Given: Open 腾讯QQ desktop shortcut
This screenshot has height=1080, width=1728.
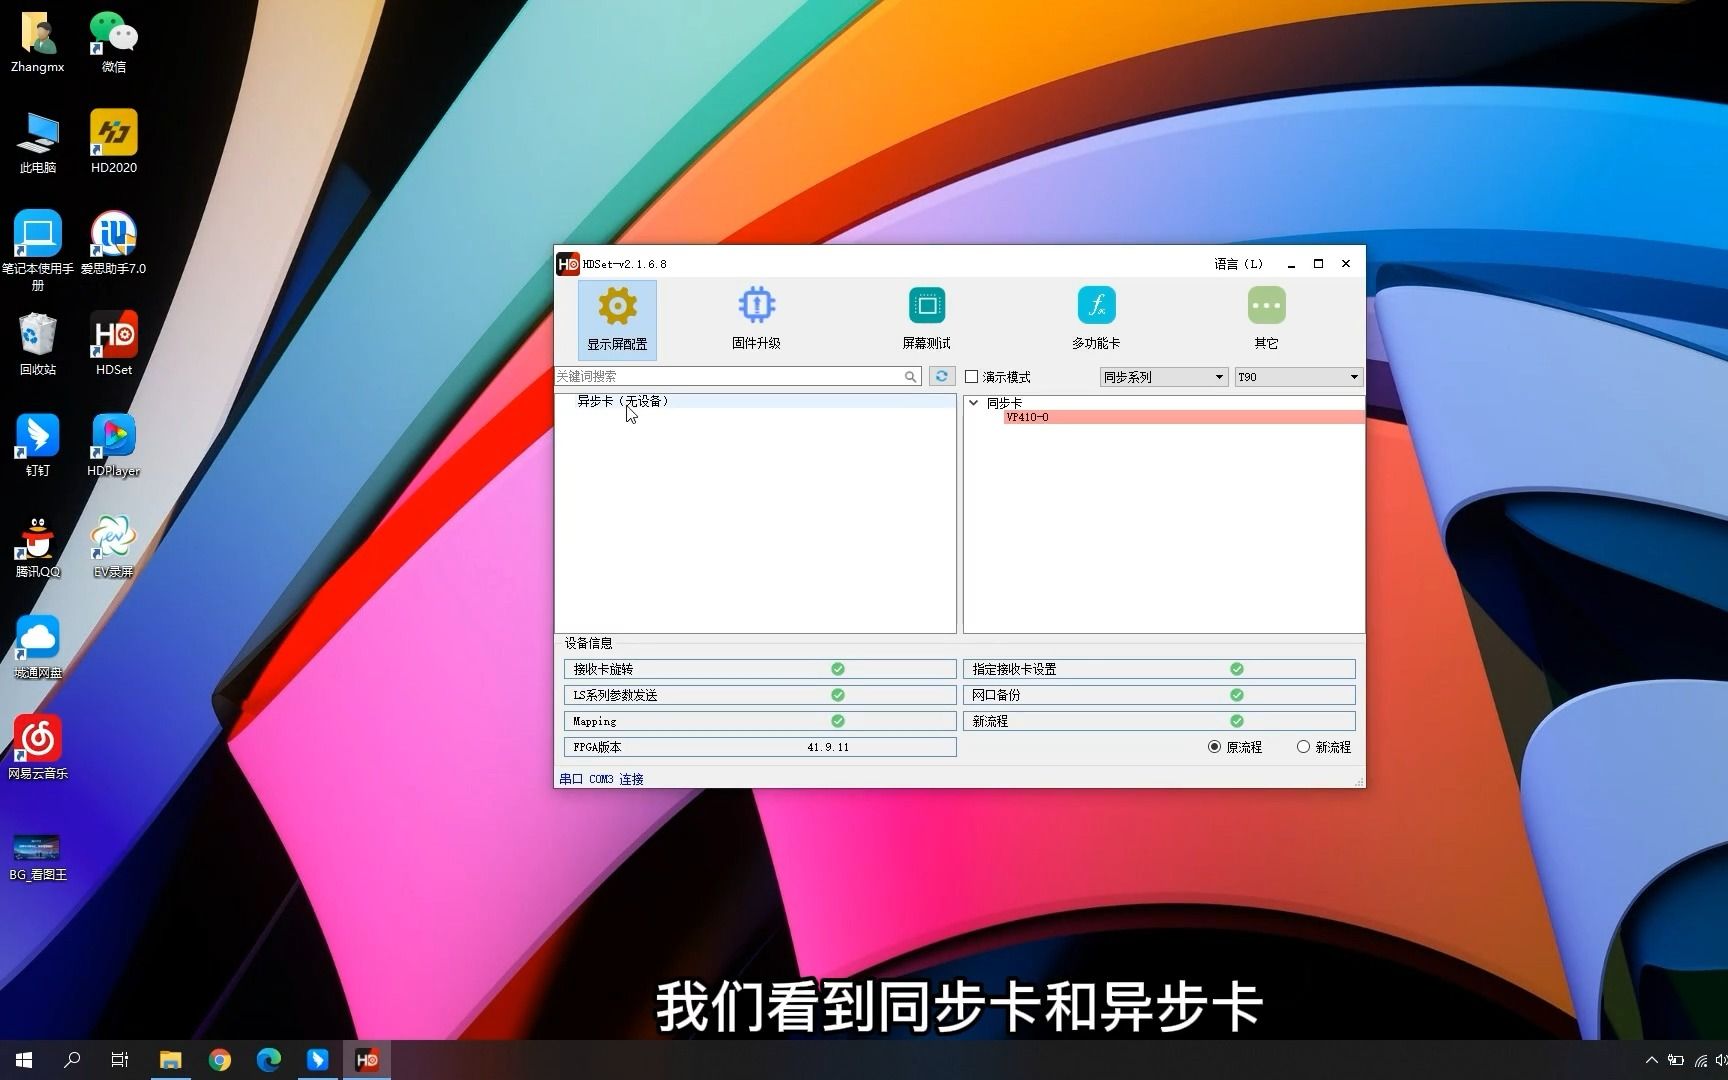Looking at the screenshot, I should (38, 546).
